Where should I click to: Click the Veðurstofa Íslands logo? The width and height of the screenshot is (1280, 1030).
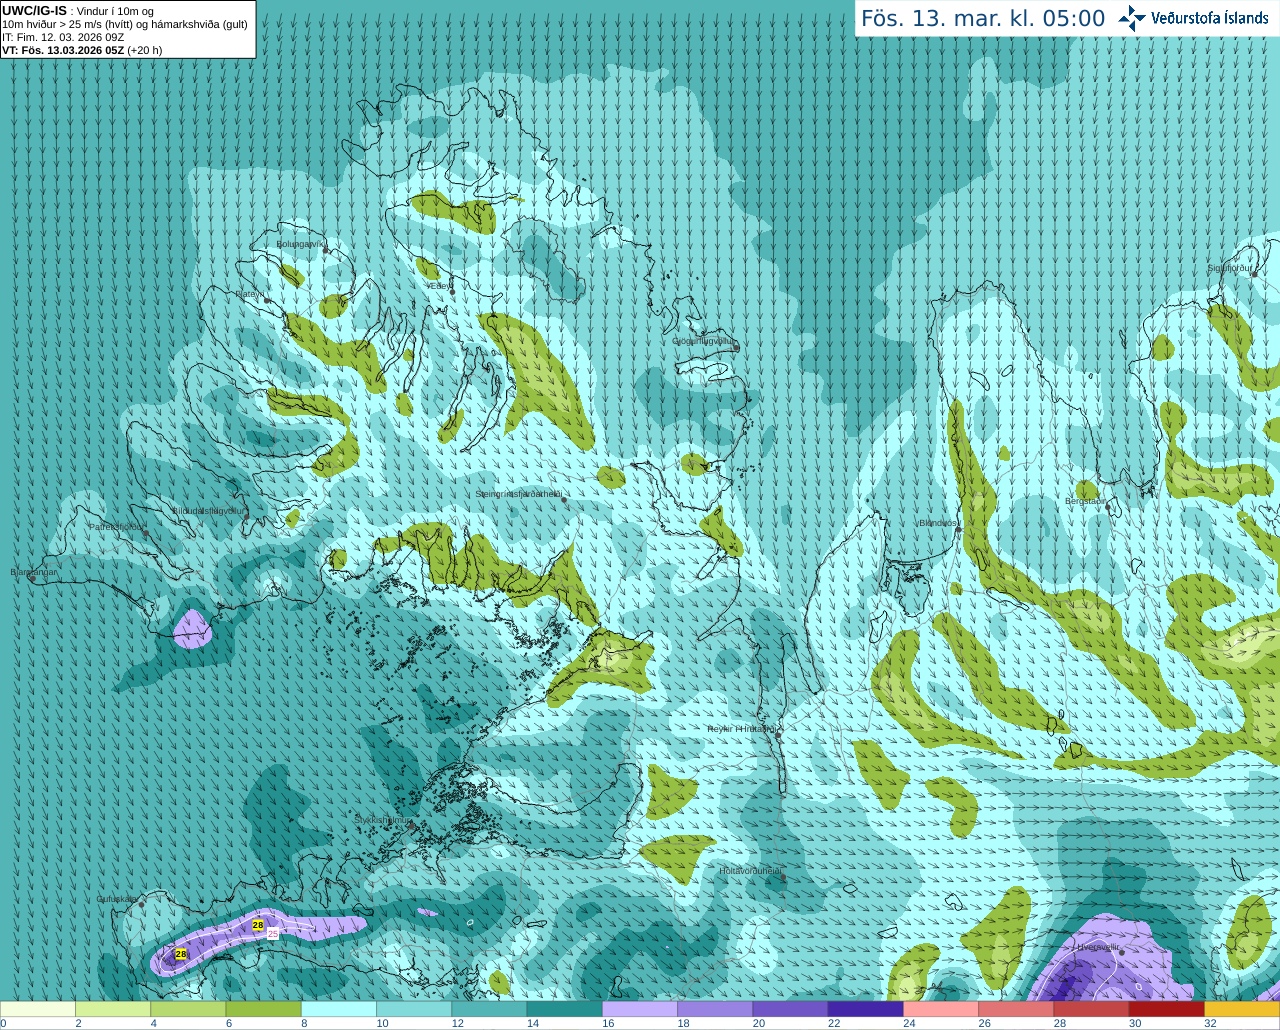pyautogui.click(x=1193, y=18)
